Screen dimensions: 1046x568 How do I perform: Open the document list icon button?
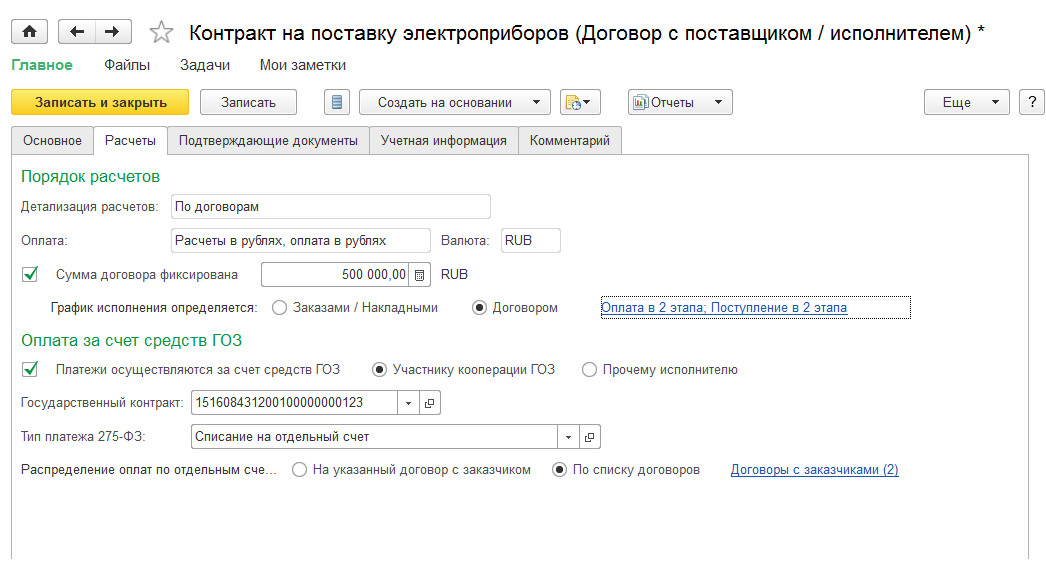pyautogui.click(x=337, y=102)
